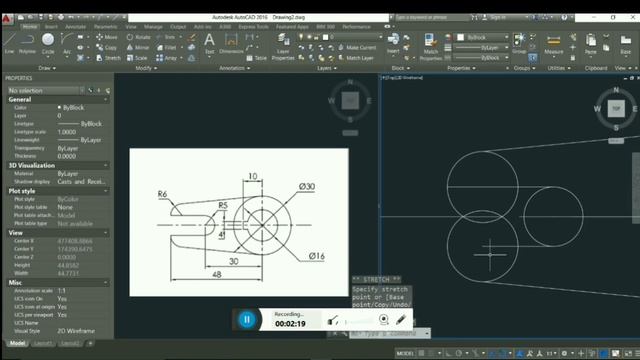
Task: Switch to the Model layout tab
Action: coord(17,343)
